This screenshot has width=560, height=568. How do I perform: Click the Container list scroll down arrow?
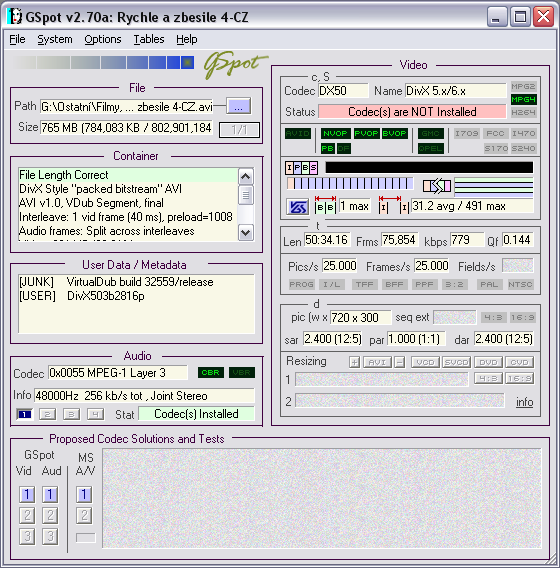coord(246,232)
